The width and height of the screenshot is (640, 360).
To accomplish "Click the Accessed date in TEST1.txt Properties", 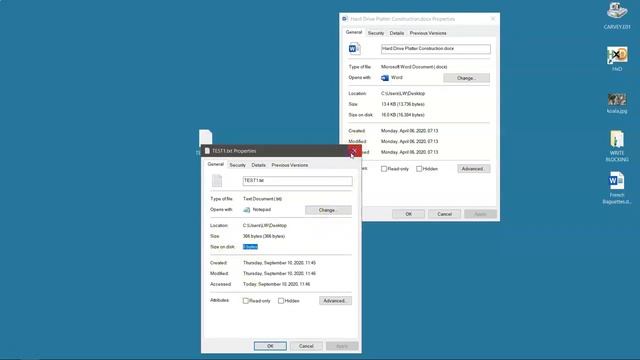I will click(x=277, y=284).
